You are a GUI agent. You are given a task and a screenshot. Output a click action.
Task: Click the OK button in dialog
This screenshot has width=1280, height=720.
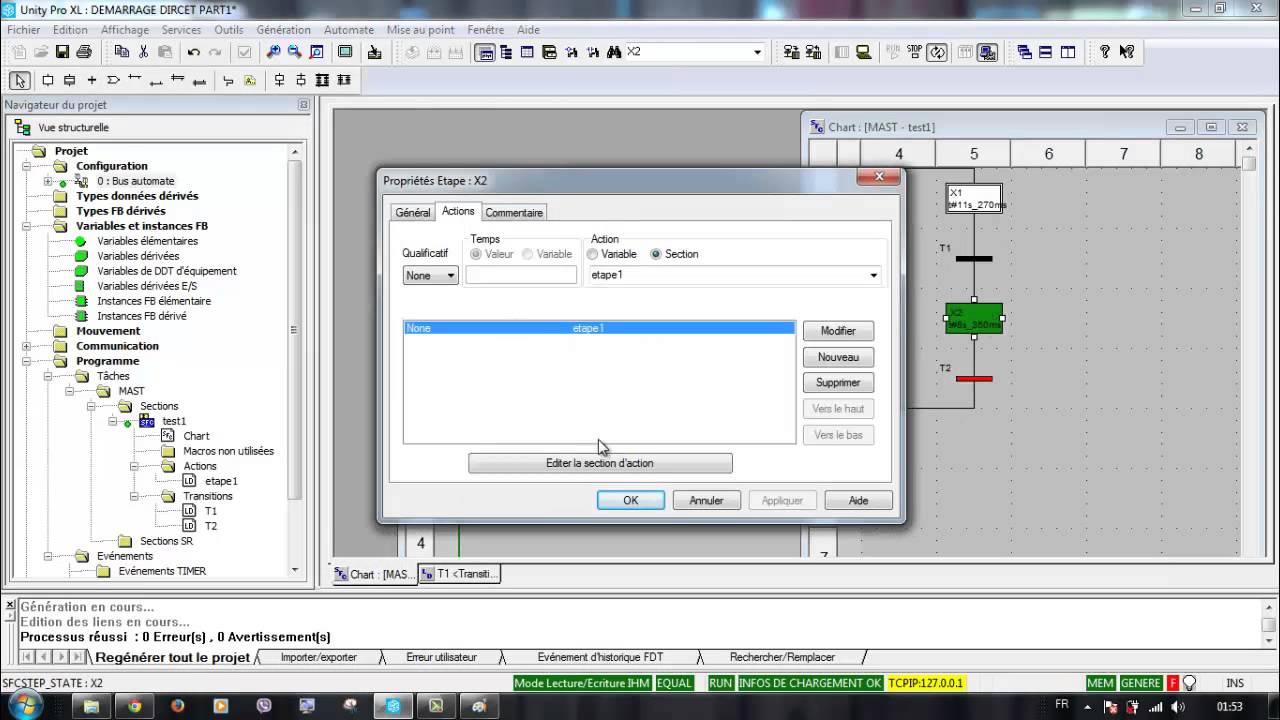pyautogui.click(x=631, y=500)
